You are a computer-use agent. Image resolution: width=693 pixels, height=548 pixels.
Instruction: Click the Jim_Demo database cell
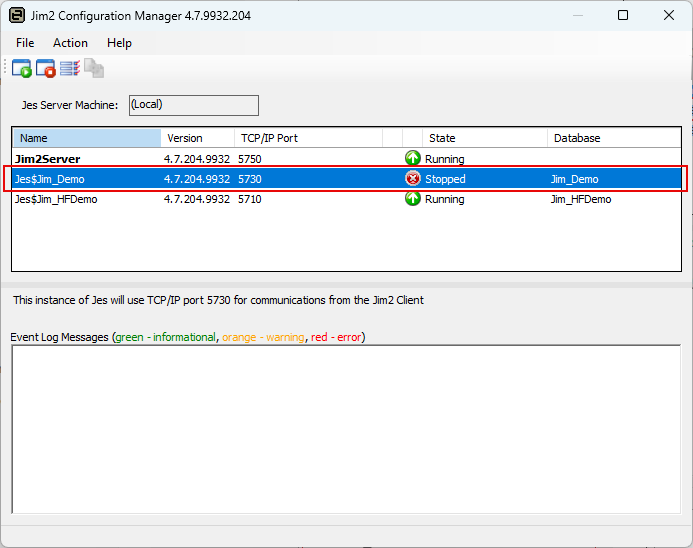575,179
